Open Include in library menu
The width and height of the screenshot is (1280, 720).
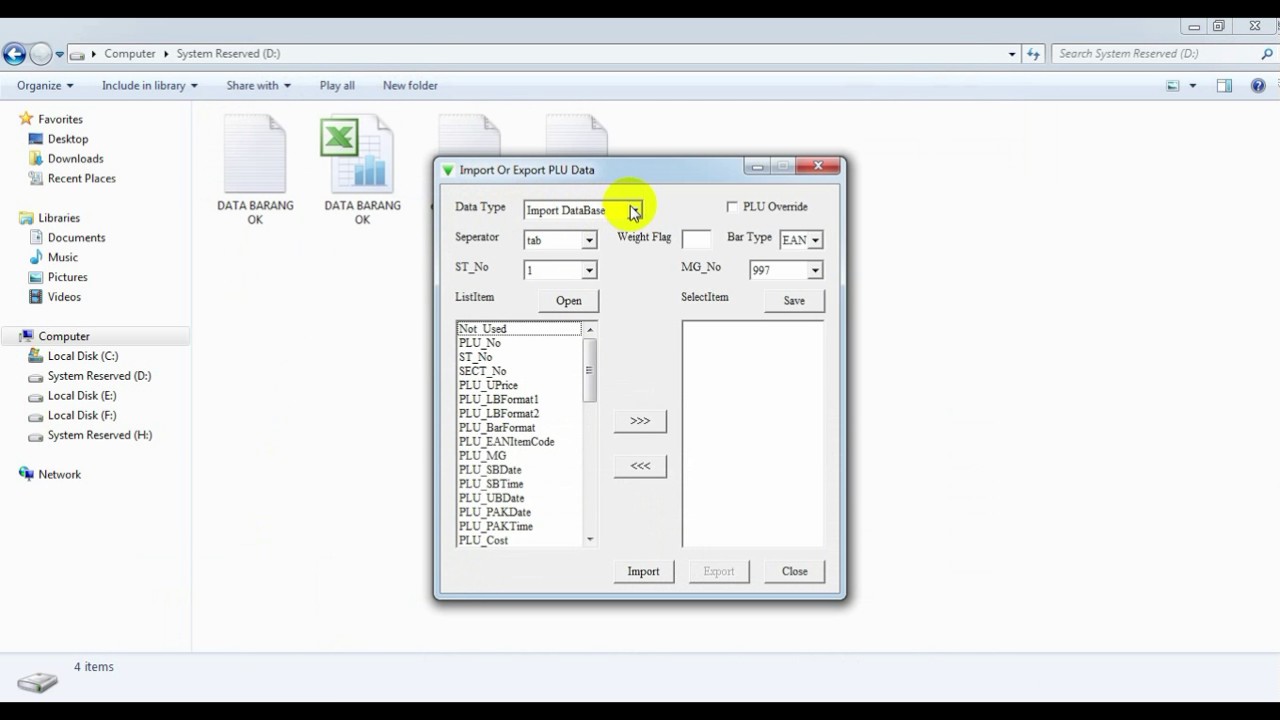pyautogui.click(x=150, y=86)
